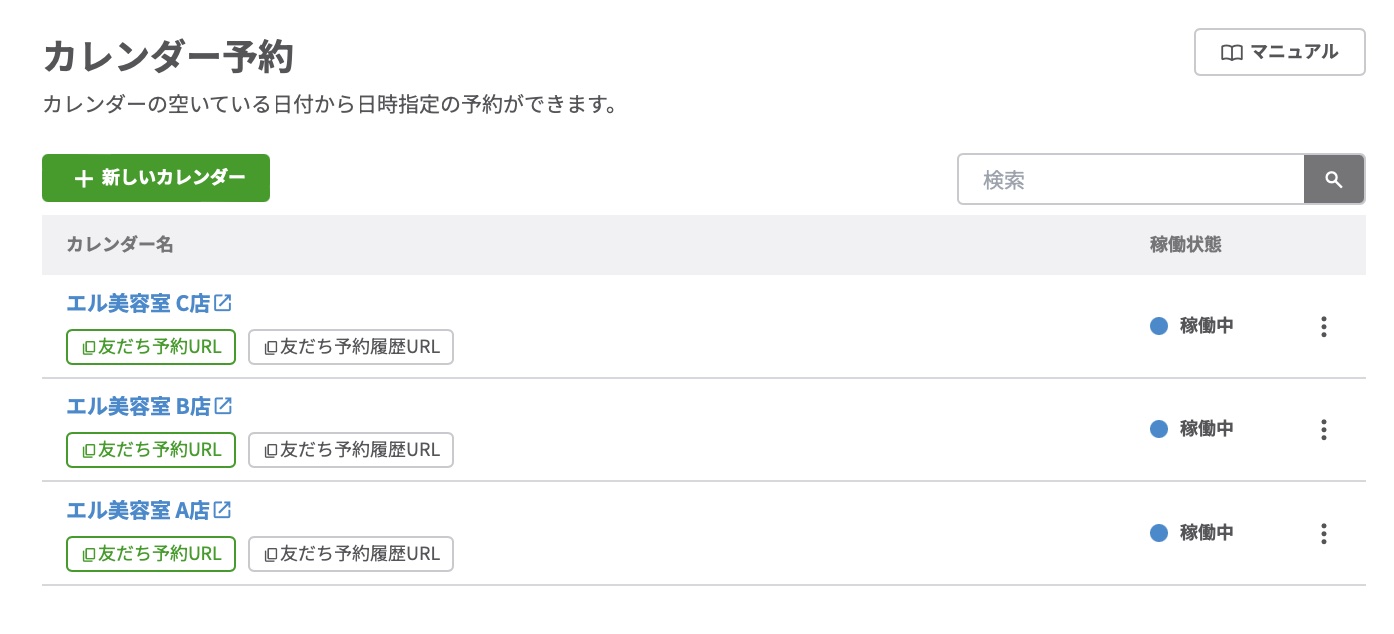Copy 友だち予約URL for エル美容室 B店
This screenshot has height=634, width=1394.
point(151,450)
